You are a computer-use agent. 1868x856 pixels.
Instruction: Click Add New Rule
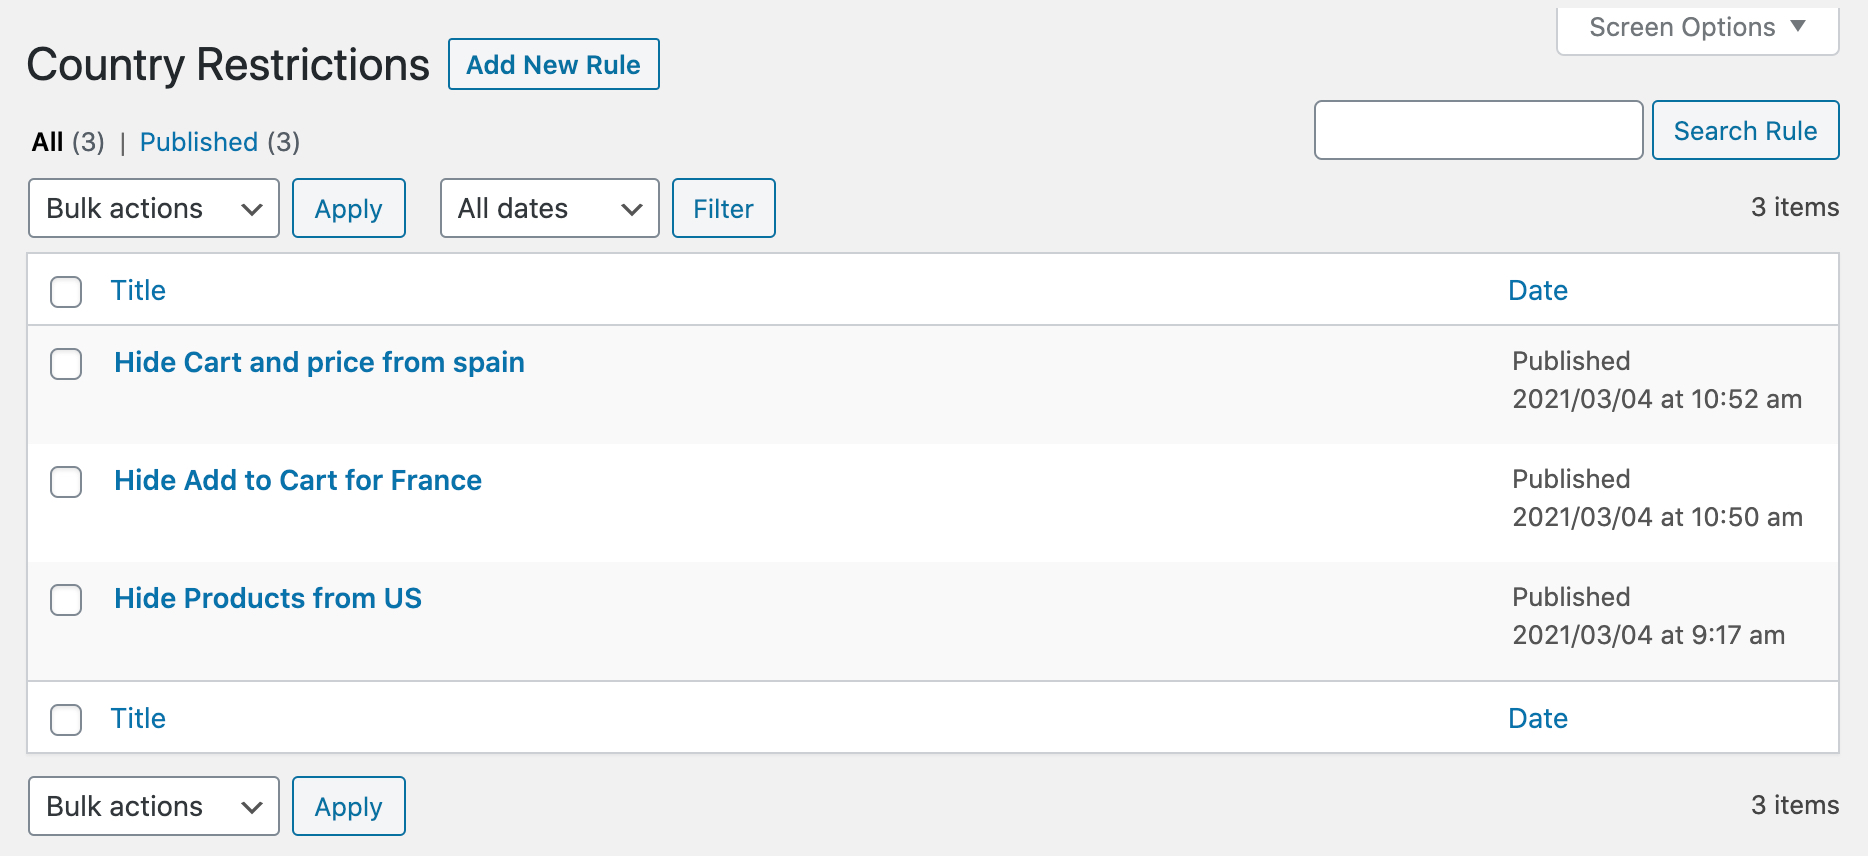click(553, 64)
